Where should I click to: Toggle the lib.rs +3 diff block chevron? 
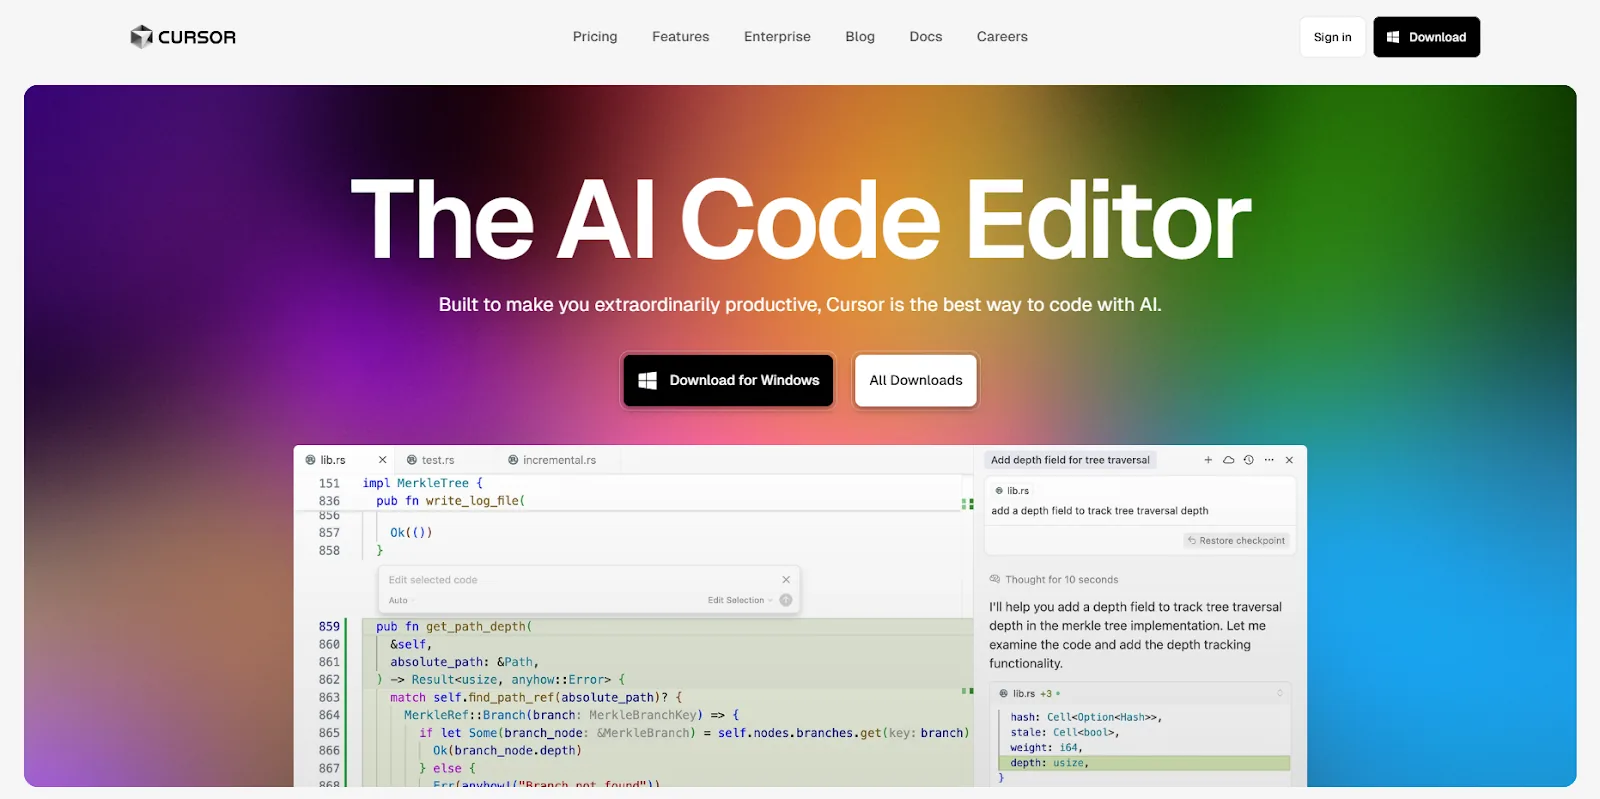click(x=1279, y=694)
